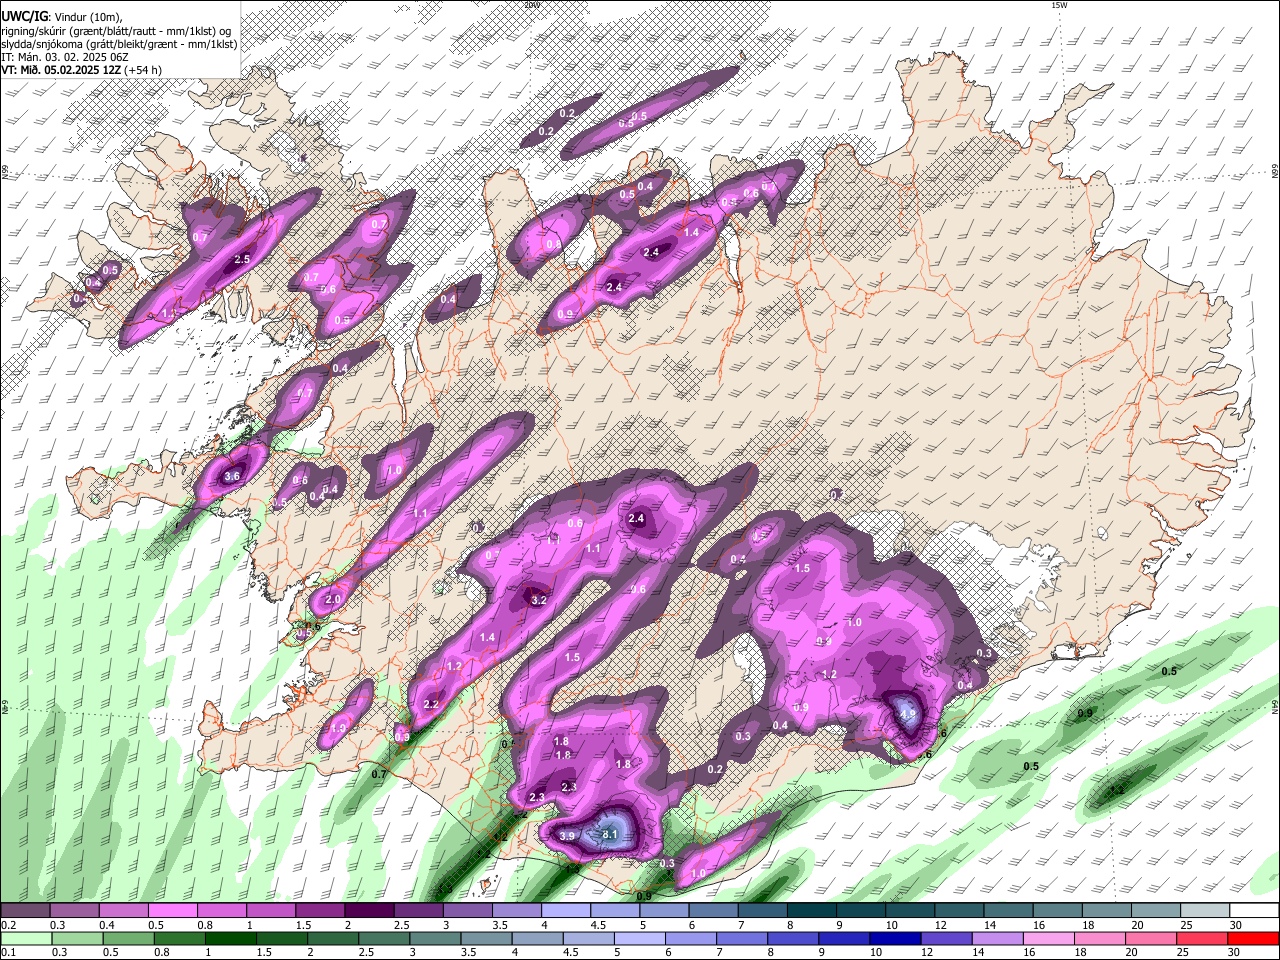Click the 'slydda/snjókoma' legend description line
This screenshot has height=960, width=1280.
119,44
